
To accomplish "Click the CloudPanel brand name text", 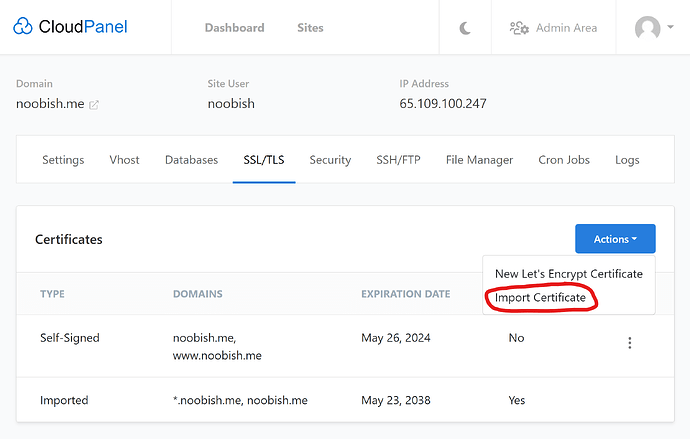I will [83, 27].
